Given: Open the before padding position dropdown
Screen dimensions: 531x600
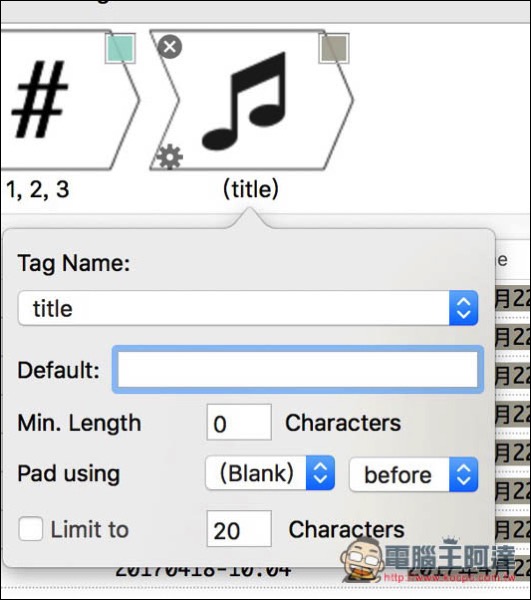Looking at the screenshot, I should point(414,474).
